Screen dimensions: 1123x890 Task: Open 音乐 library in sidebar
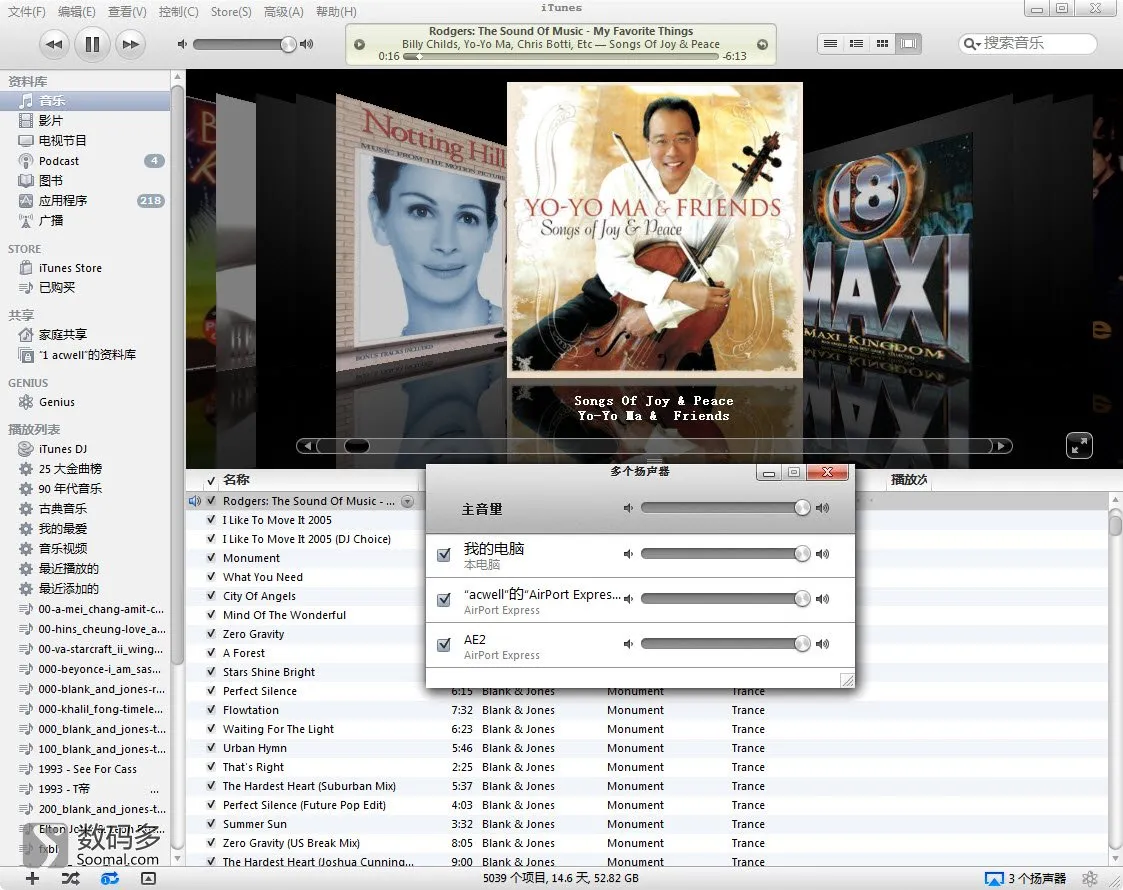pos(85,101)
